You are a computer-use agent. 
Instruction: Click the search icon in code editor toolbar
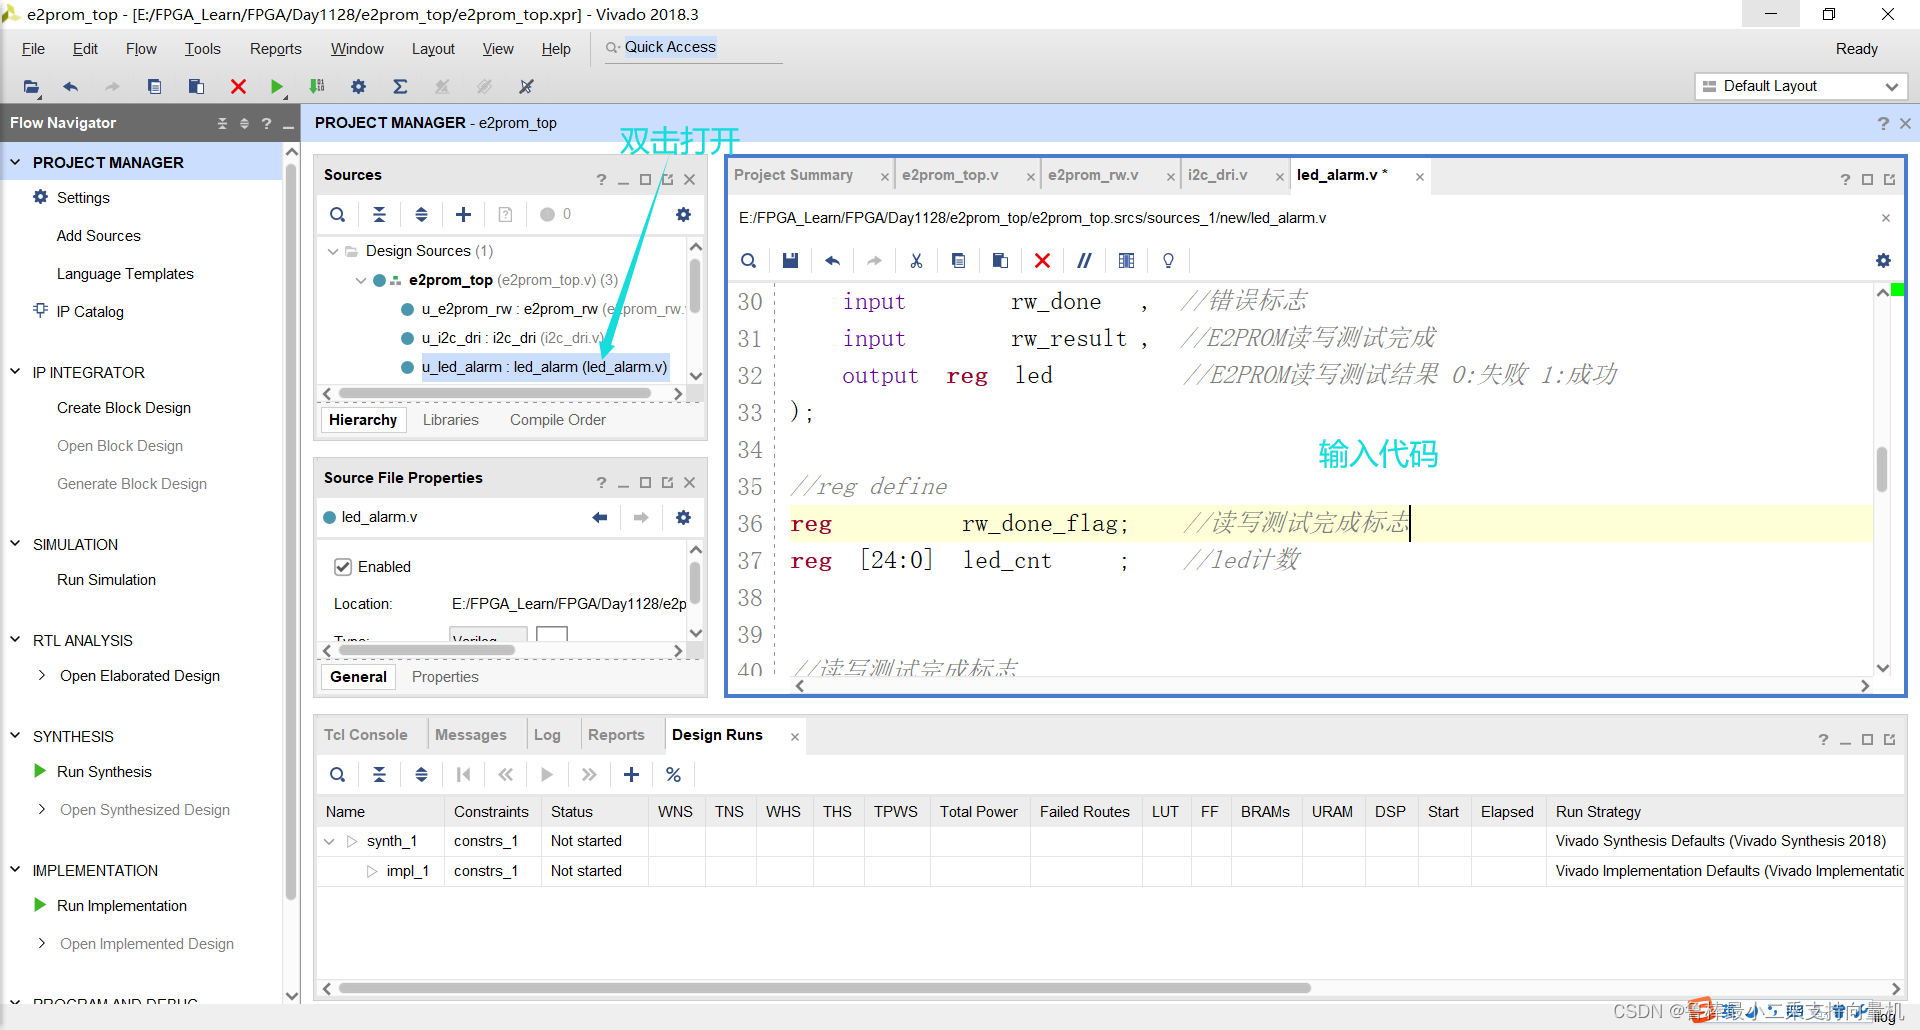pyautogui.click(x=748, y=261)
